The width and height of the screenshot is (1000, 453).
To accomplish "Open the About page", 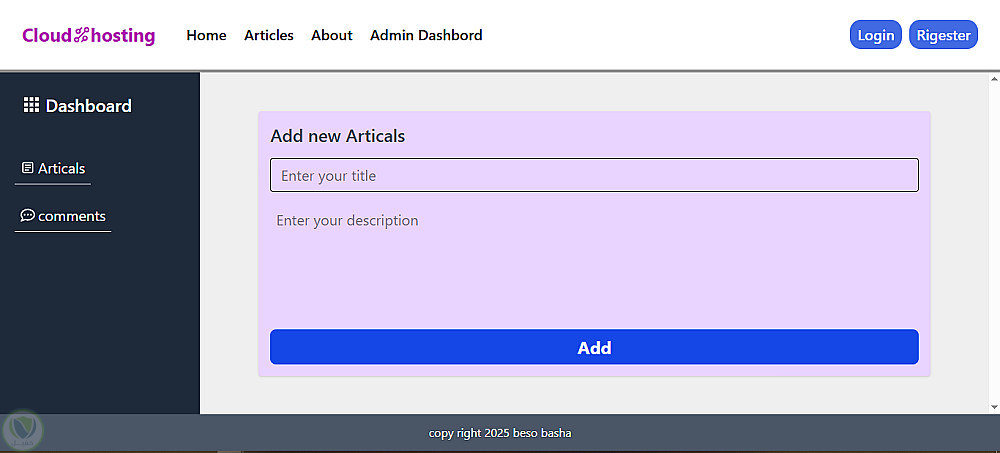I will pyautogui.click(x=331, y=35).
